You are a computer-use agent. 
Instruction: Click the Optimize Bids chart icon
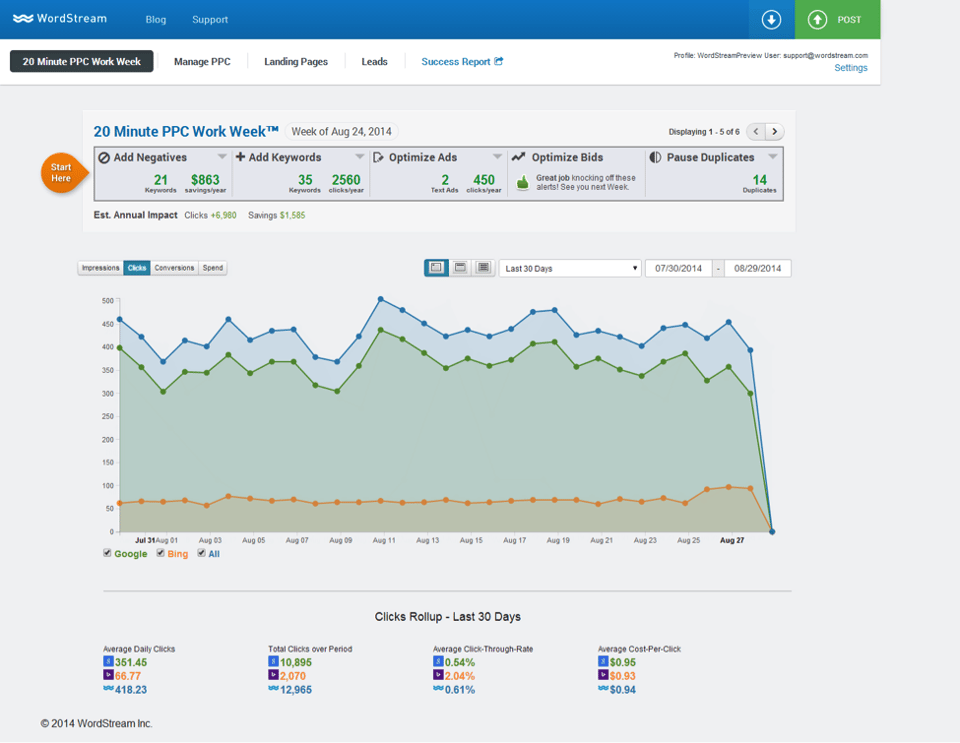[518, 157]
